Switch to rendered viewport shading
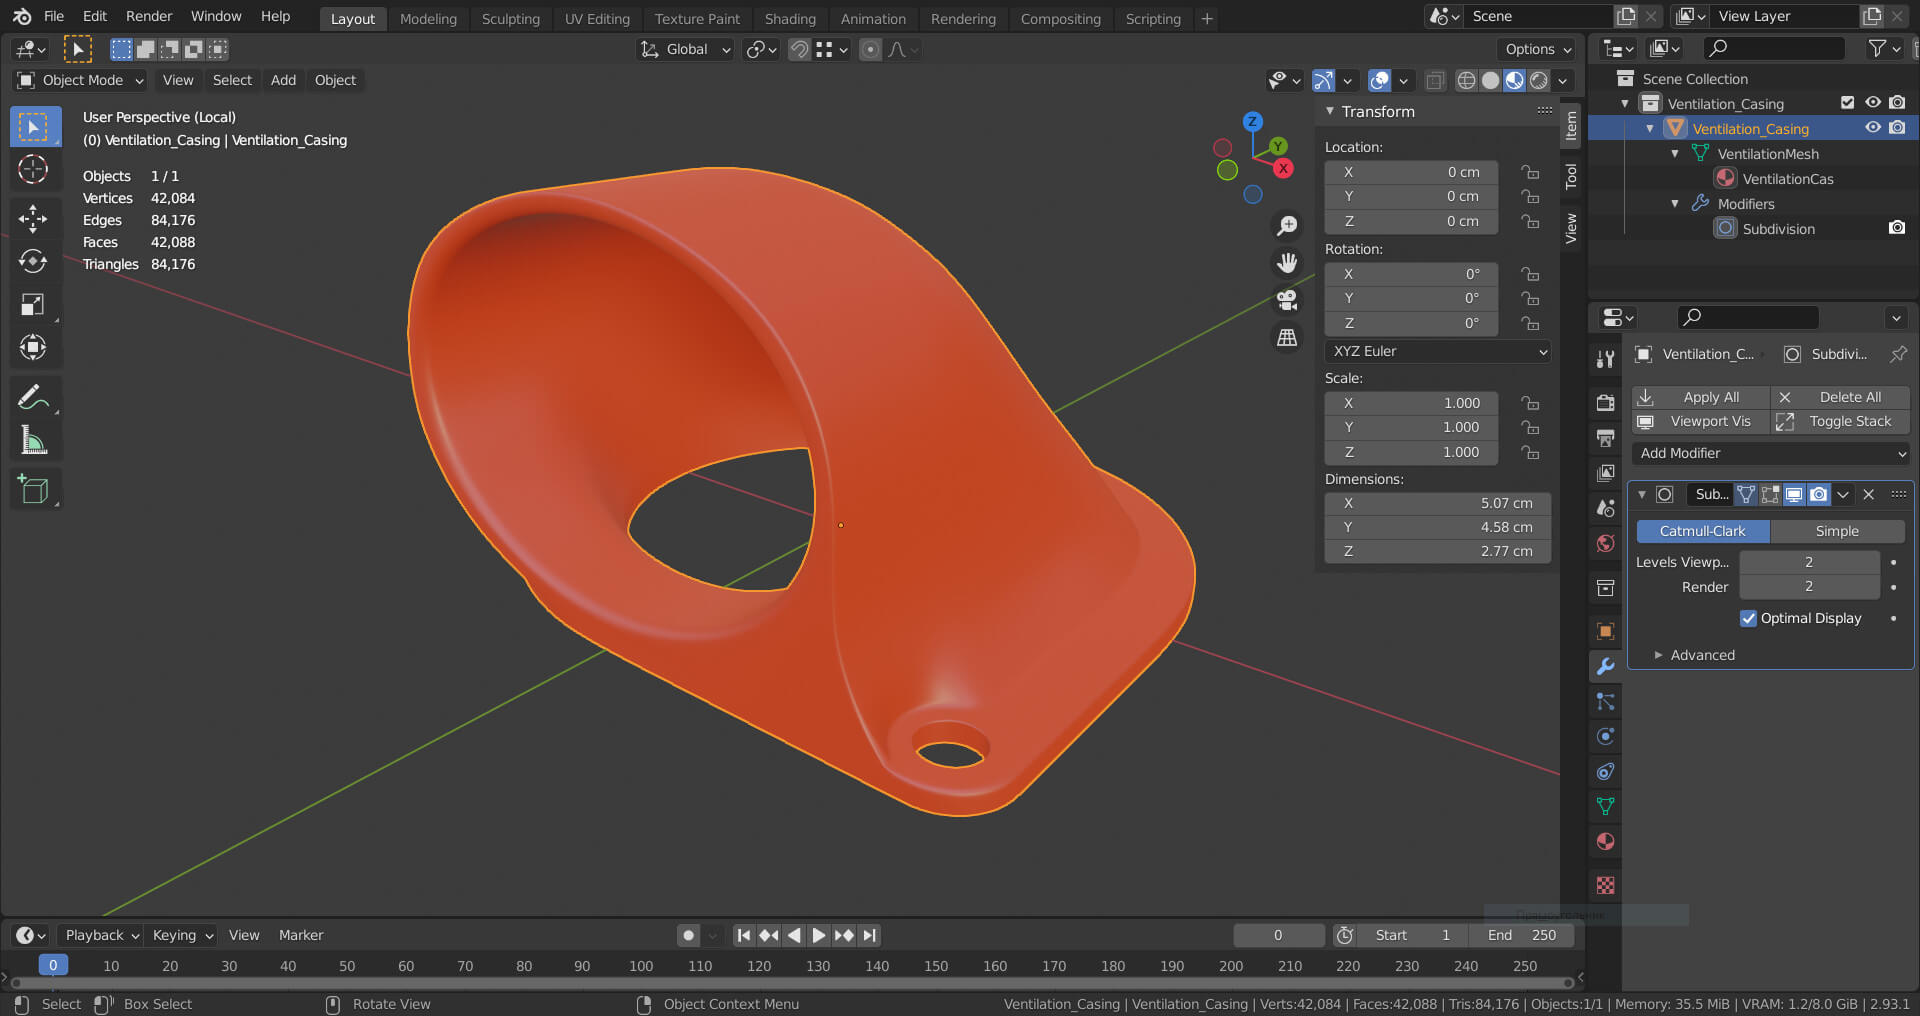Viewport: 1920px width, 1016px height. (x=1539, y=80)
